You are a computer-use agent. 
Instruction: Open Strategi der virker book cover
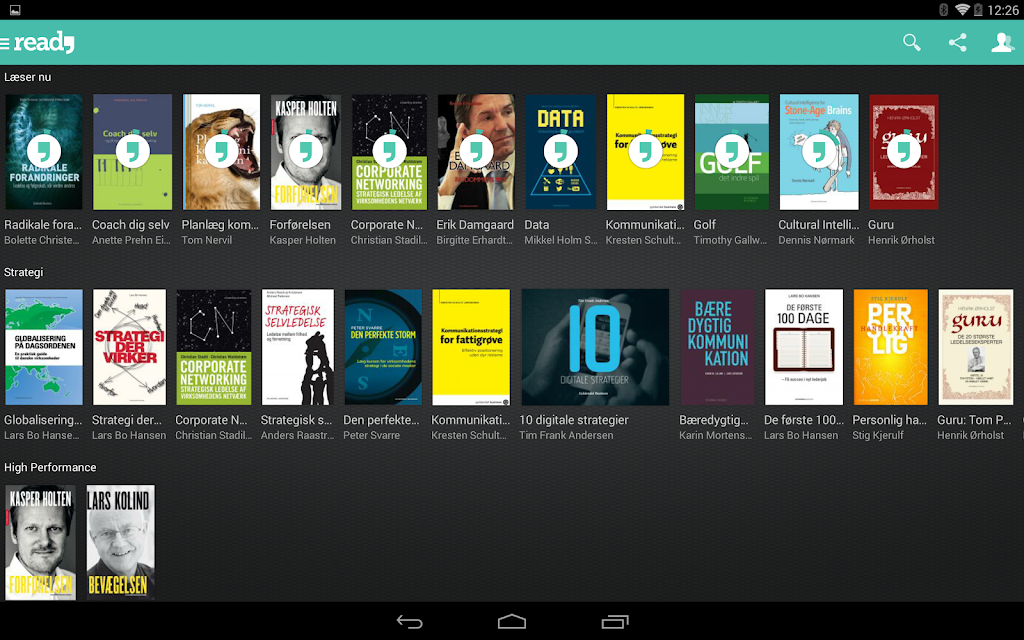[x=129, y=347]
